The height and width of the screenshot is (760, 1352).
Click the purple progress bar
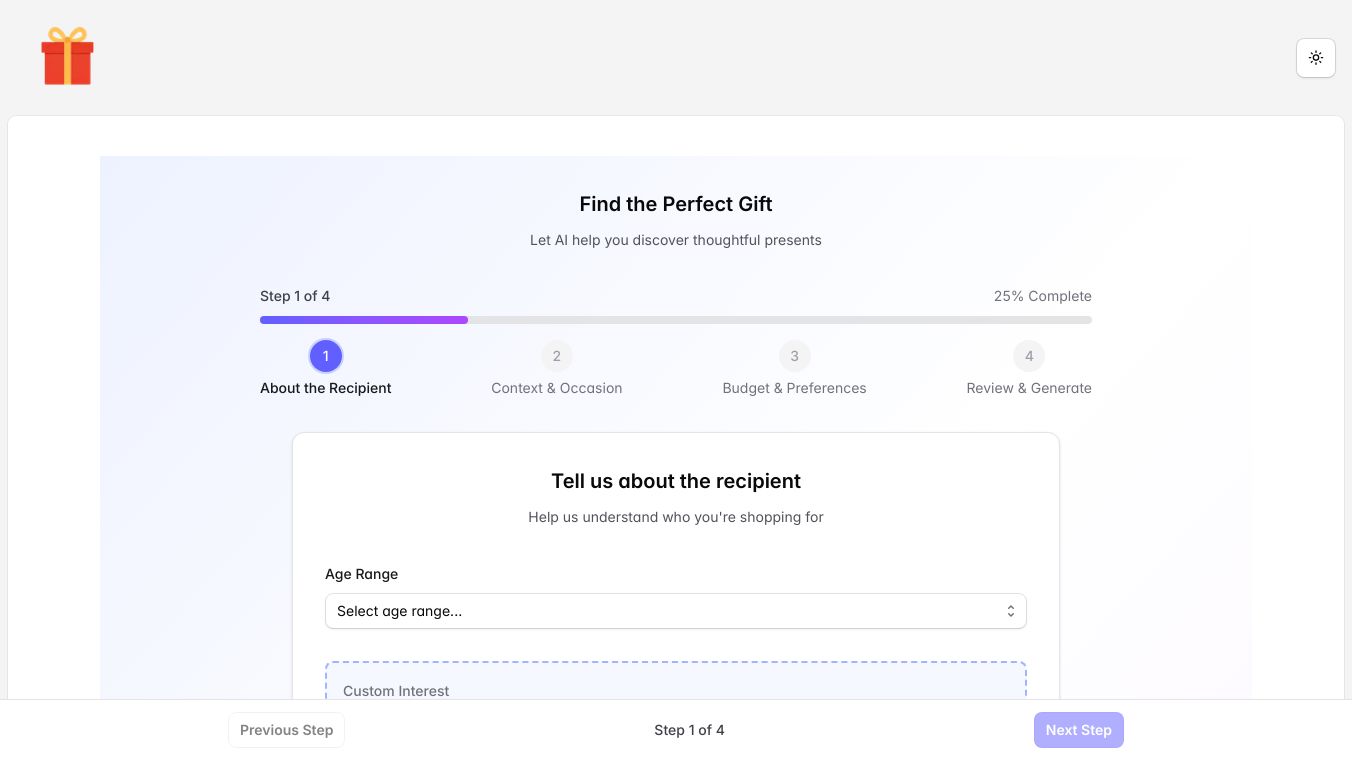pos(364,320)
